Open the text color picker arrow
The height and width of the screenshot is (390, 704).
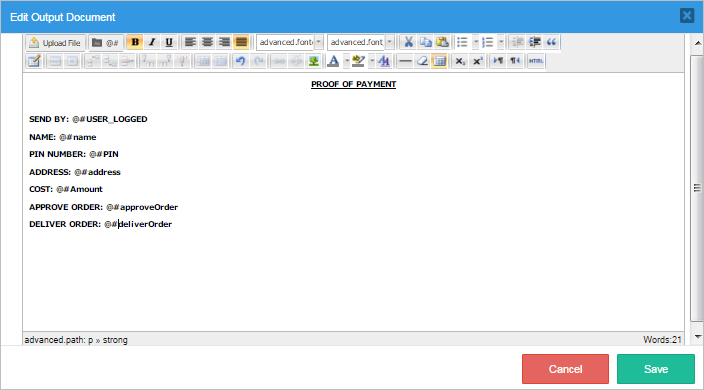point(347,61)
